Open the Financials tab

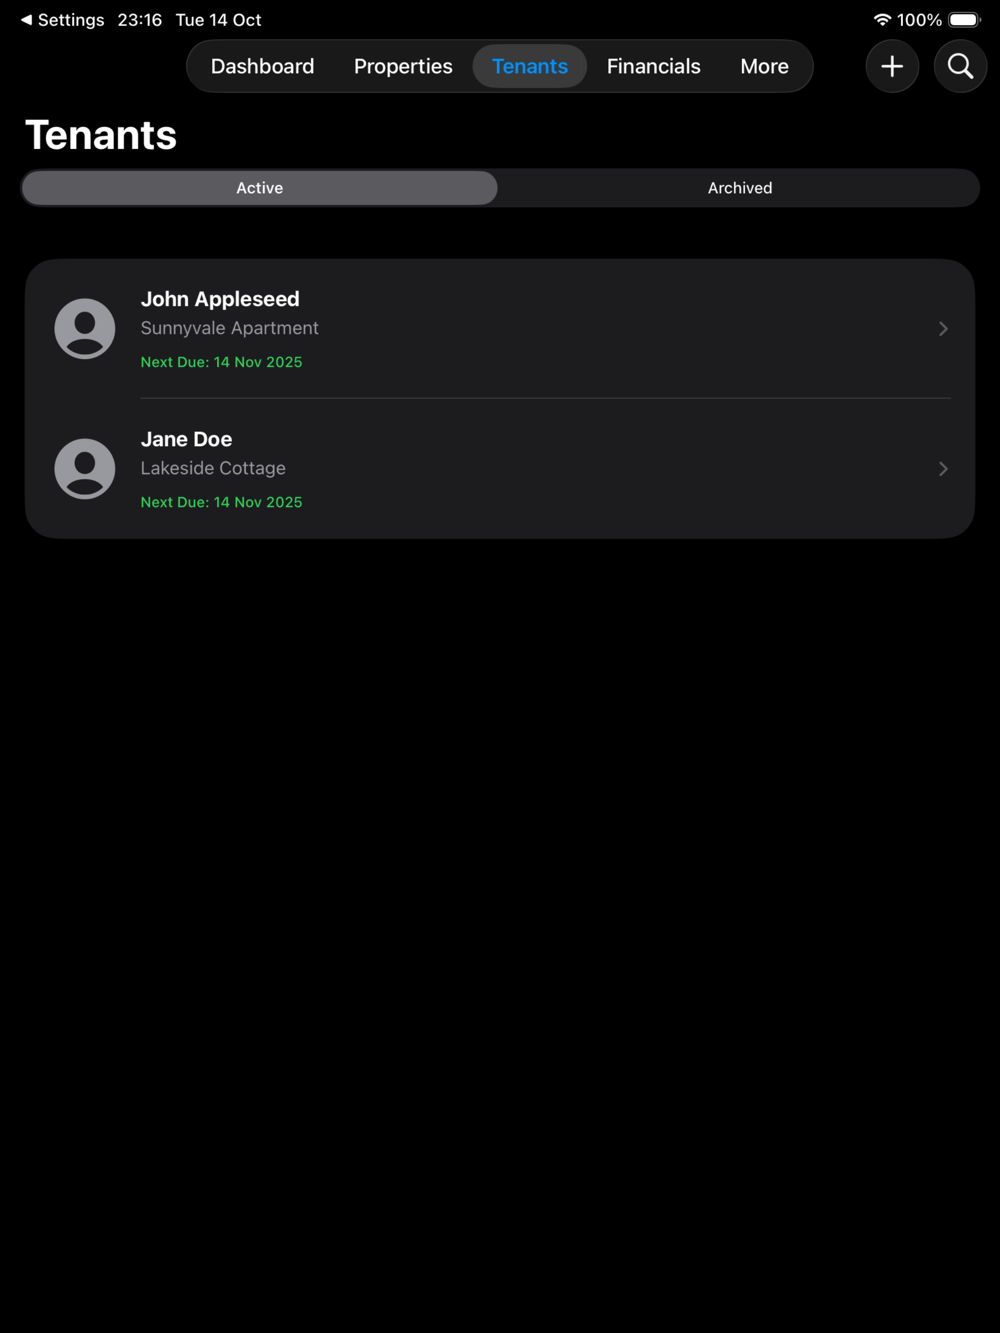coord(654,66)
